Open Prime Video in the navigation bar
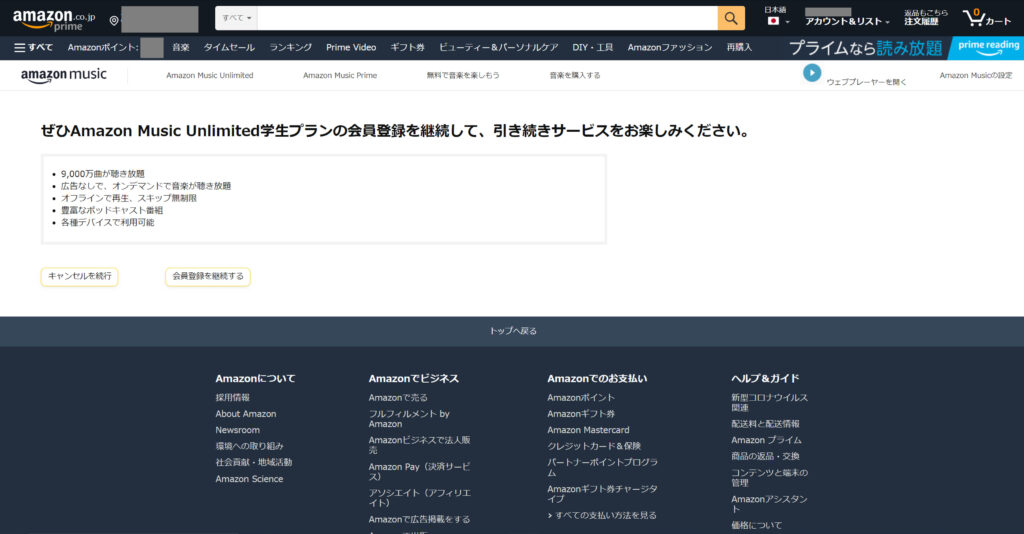The height and width of the screenshot is (534, 1024). pyautogui.click(x=351, y=48)
